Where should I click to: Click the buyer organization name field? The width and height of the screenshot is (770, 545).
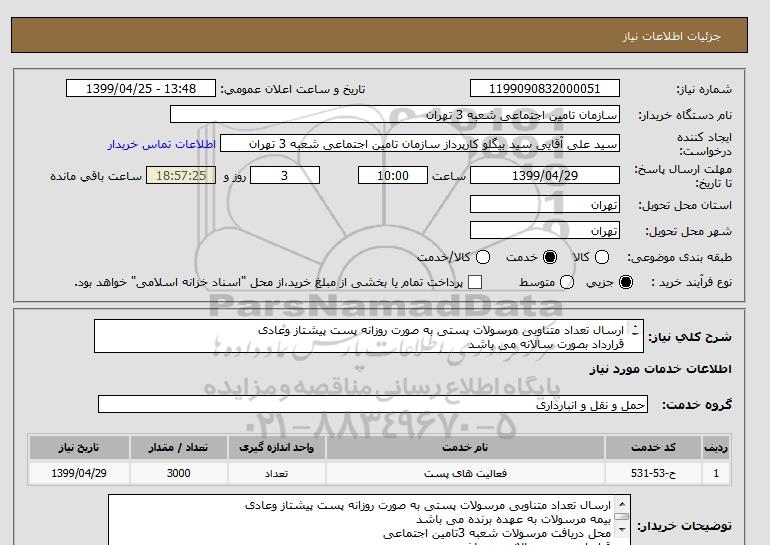point(395,114)
